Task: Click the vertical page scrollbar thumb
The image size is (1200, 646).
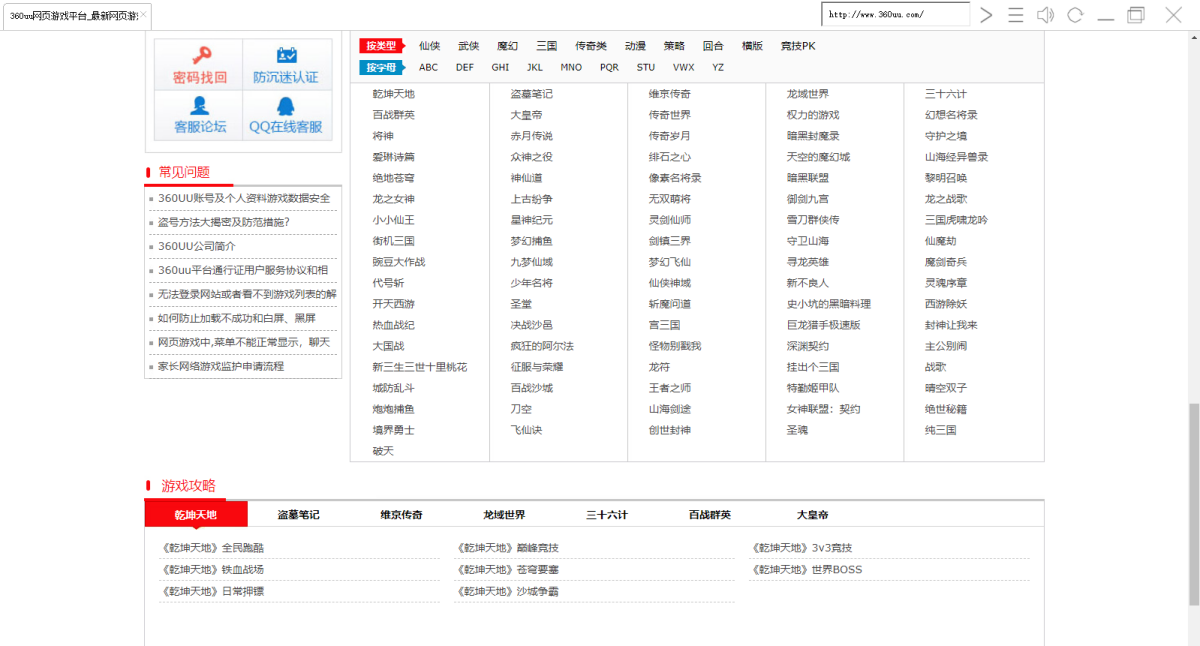Action: tap(1193, 503)
